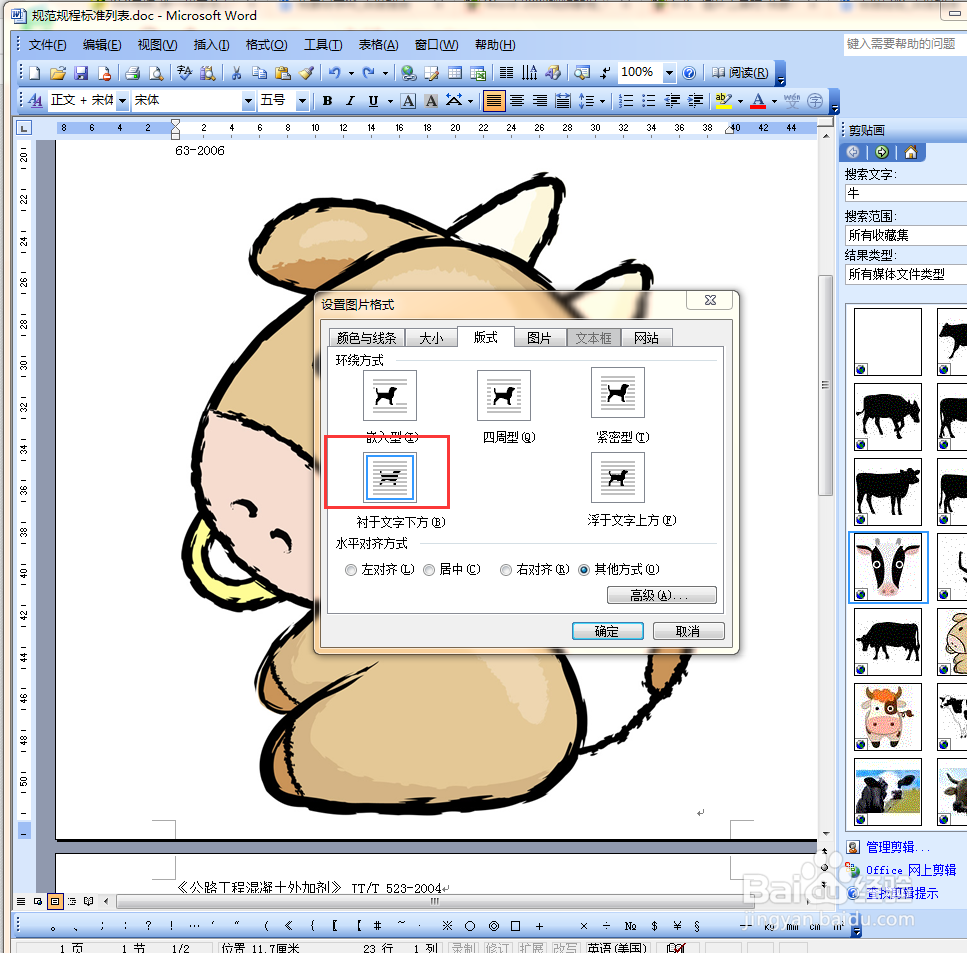Open the 五号 font size dropdown
This screenshot has width=967, height=953.
coord(302,101)
